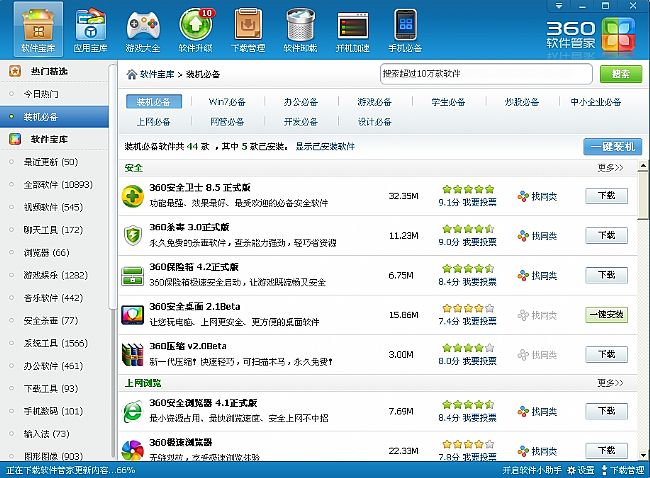Click the green 搜索 button
Image resolution: width=650 pixels, height=478 pixels.
point(621,74)
